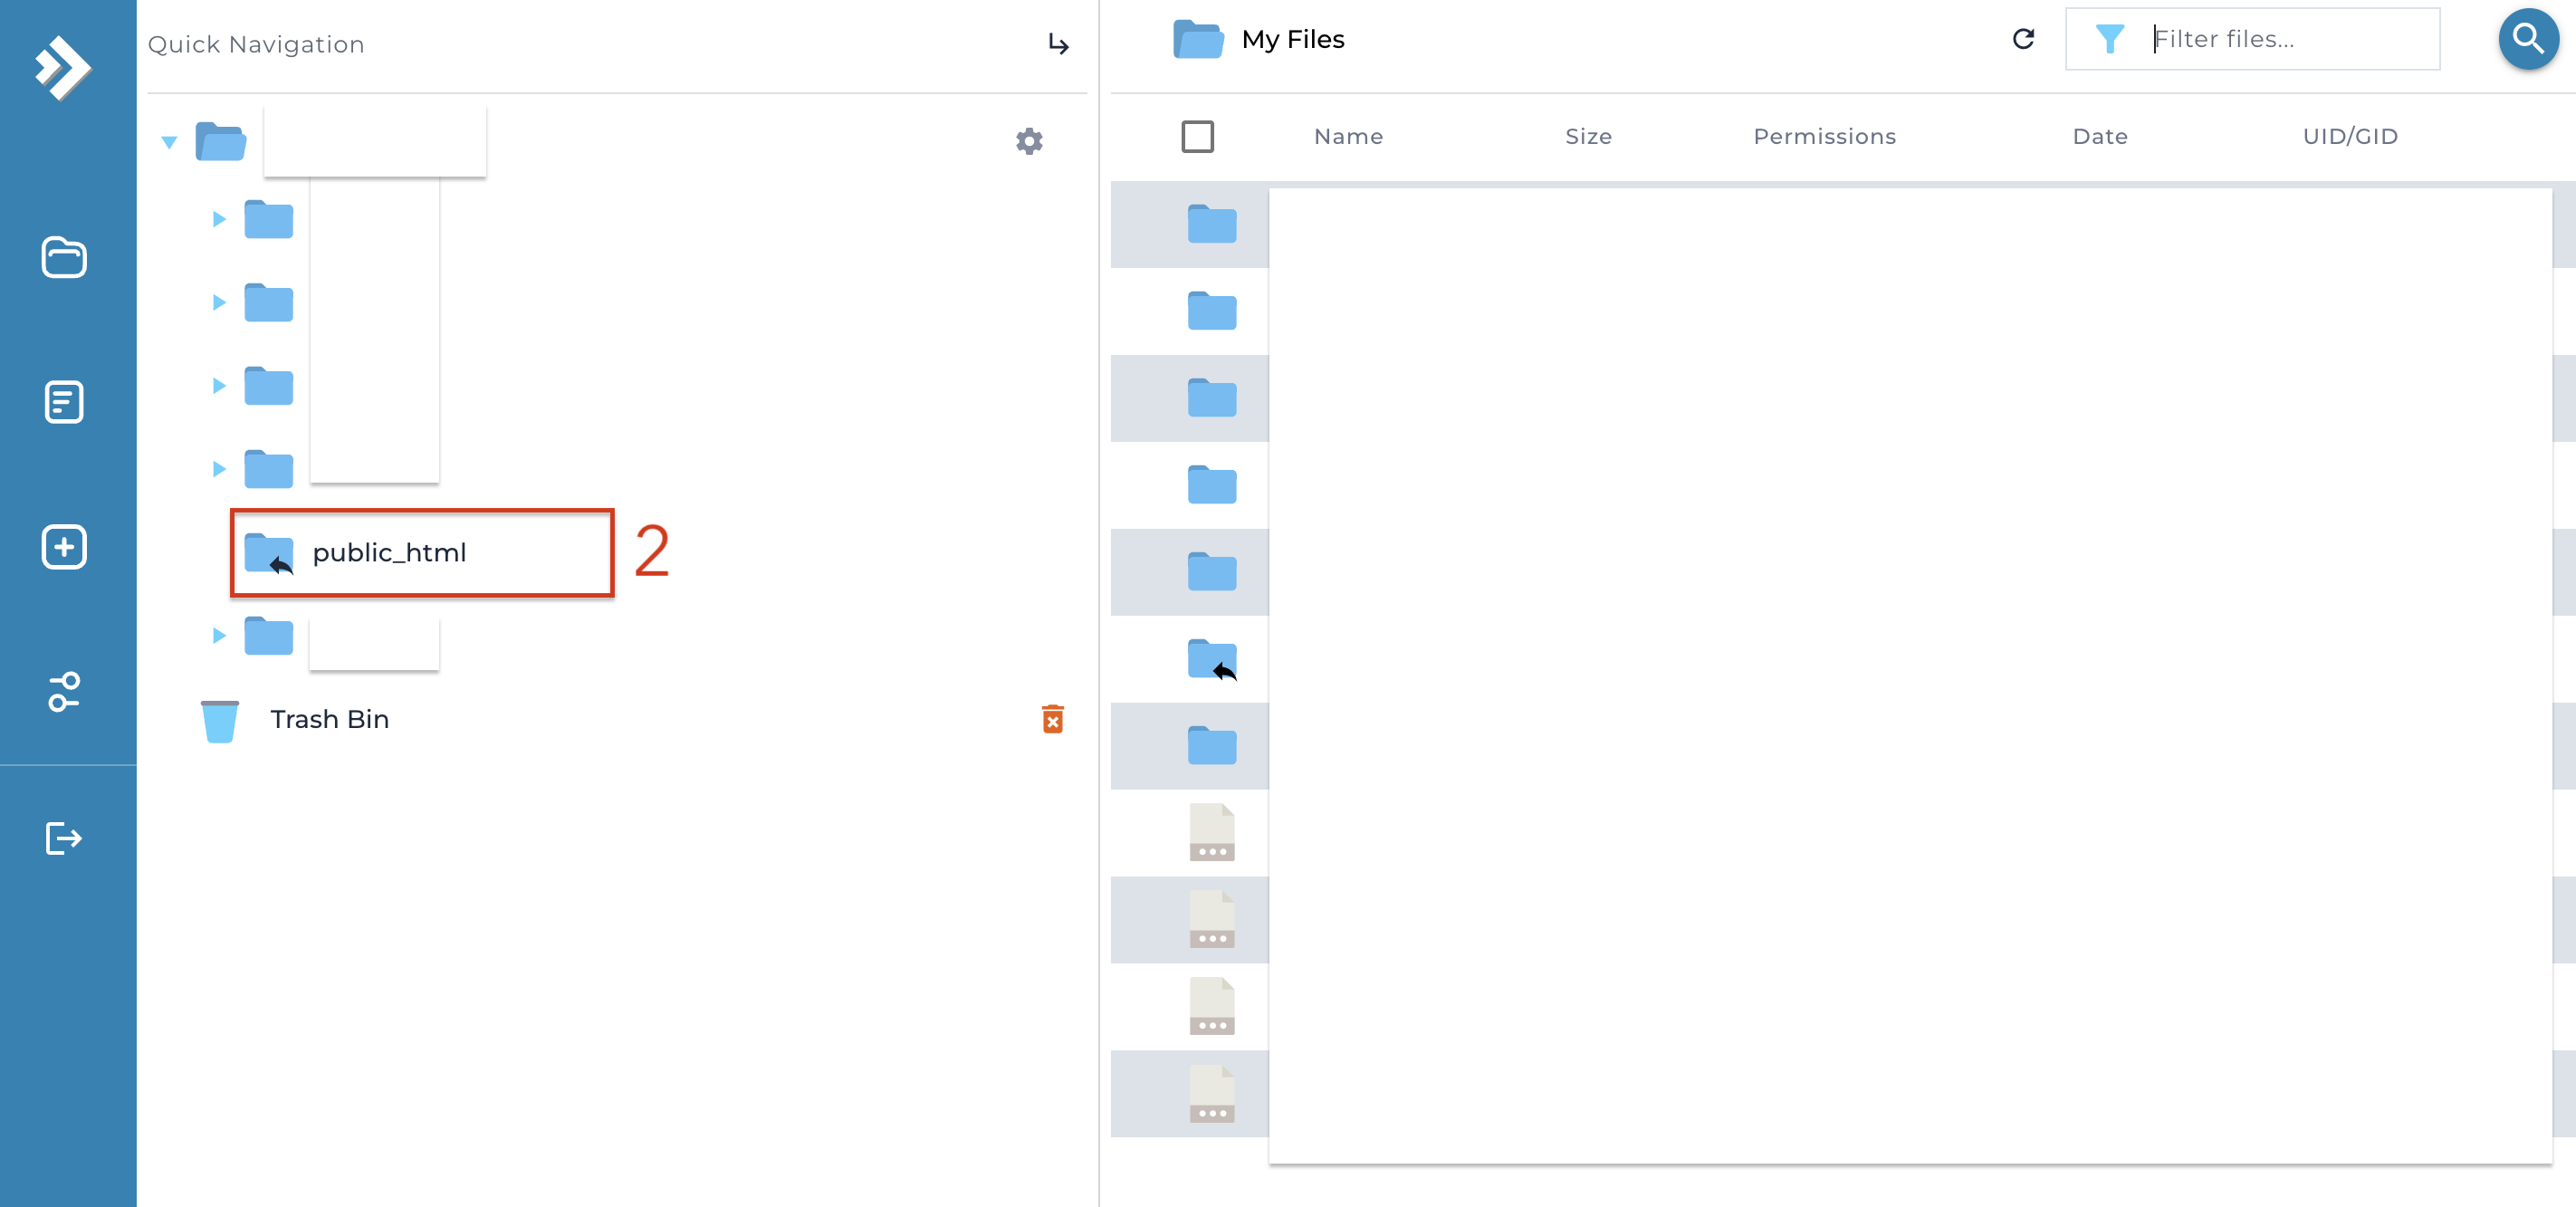This screenshot has width=2576, height=1207.
Task: Click the add-new plus sidebar icon
Action: point(64,547)
